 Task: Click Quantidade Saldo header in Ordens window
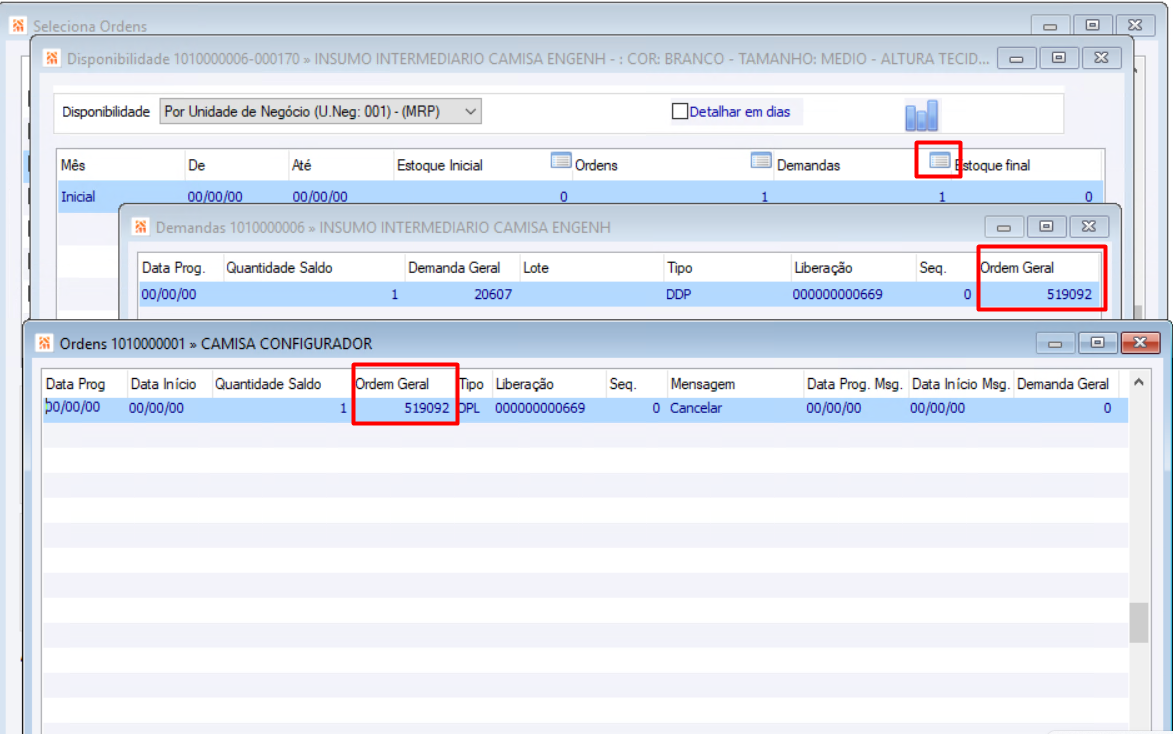[268, 384]
